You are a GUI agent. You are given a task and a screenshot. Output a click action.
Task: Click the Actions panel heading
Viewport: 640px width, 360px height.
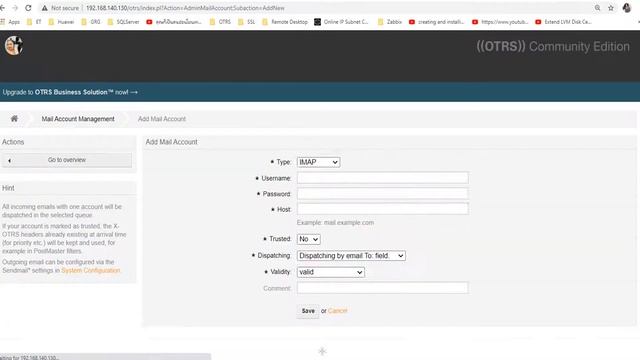click(13, 142)
